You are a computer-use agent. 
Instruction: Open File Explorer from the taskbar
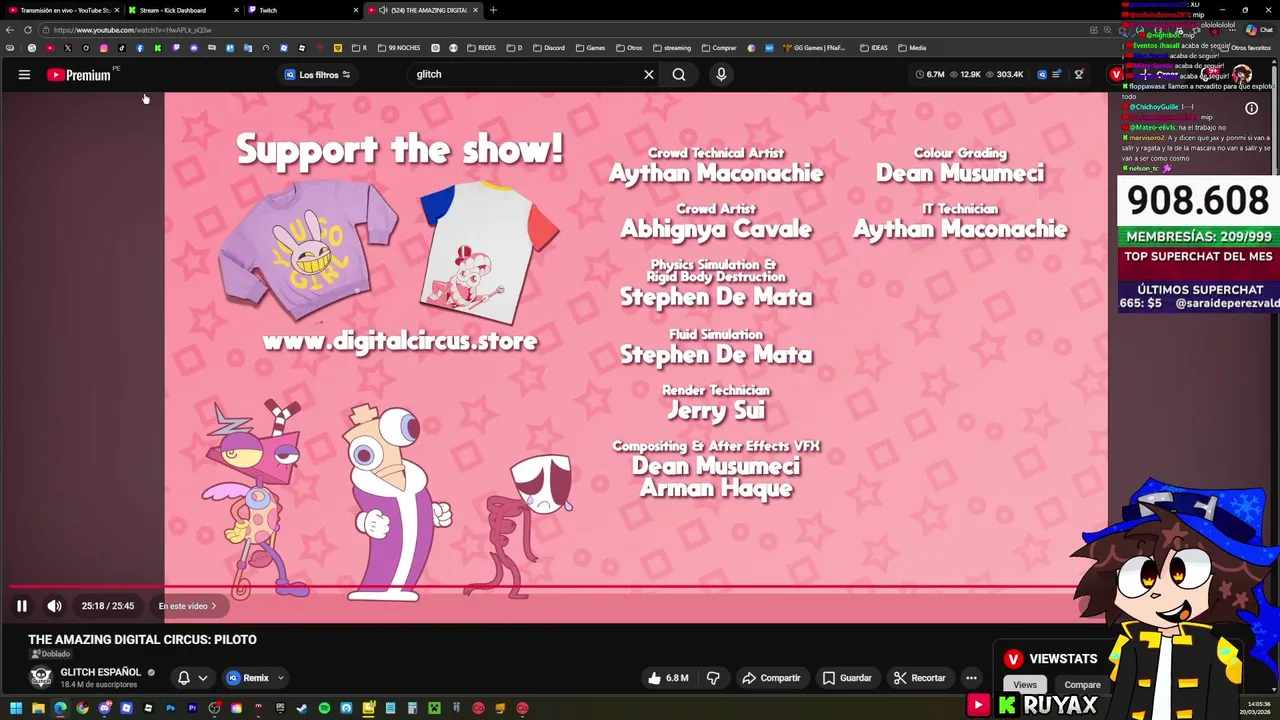click(38, 708)
